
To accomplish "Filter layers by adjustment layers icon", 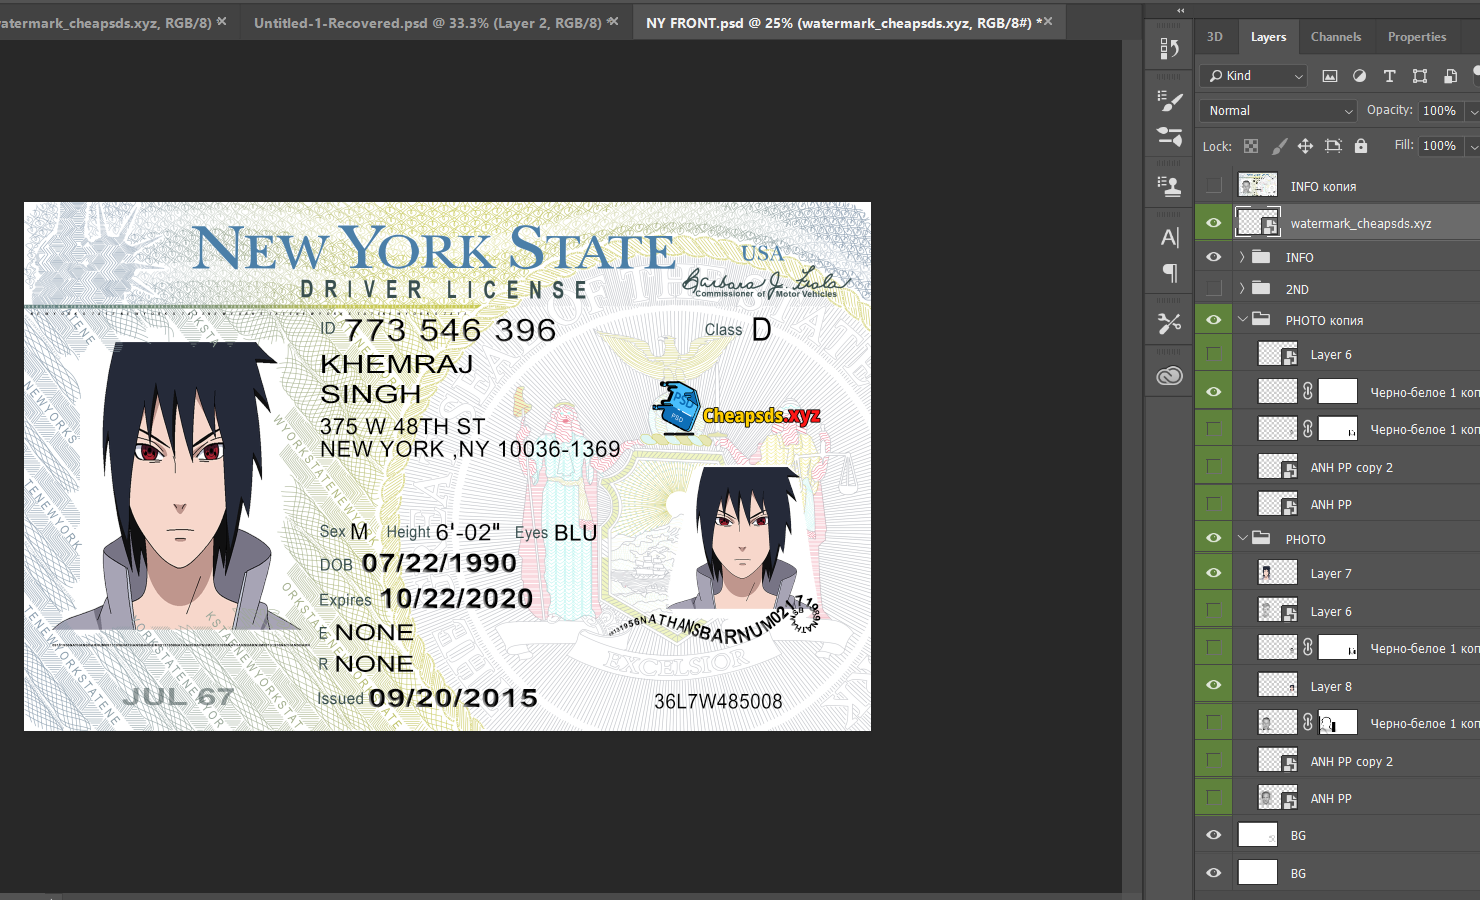I will click(1359, 76).
